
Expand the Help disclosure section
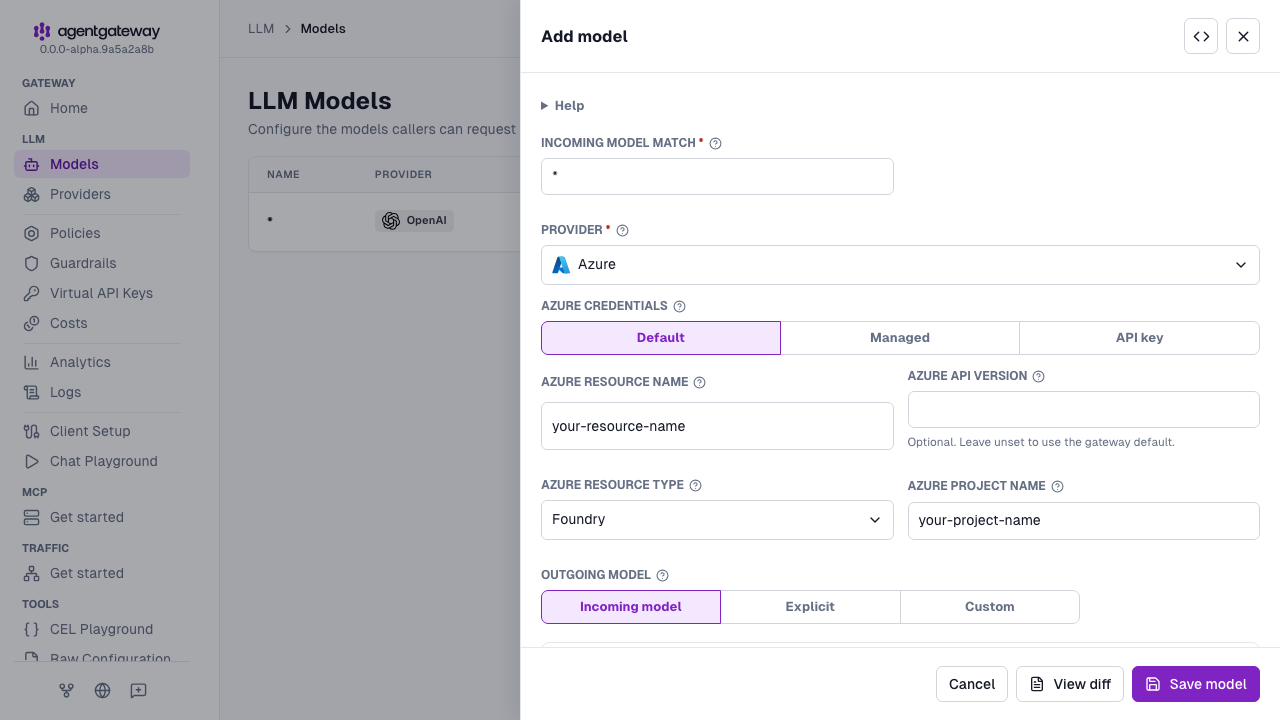point(563,105)
